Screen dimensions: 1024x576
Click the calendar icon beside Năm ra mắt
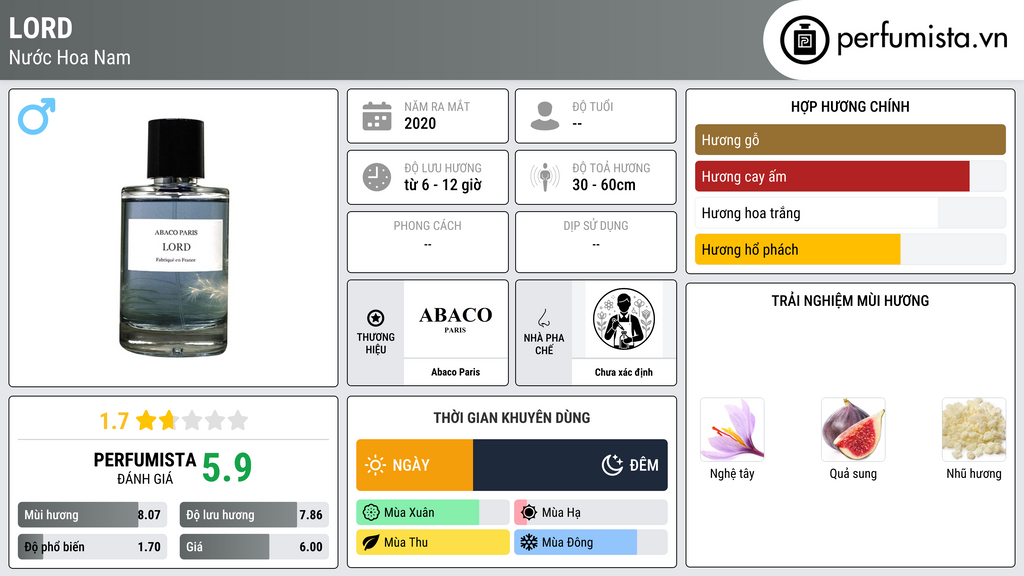(377, 116)
